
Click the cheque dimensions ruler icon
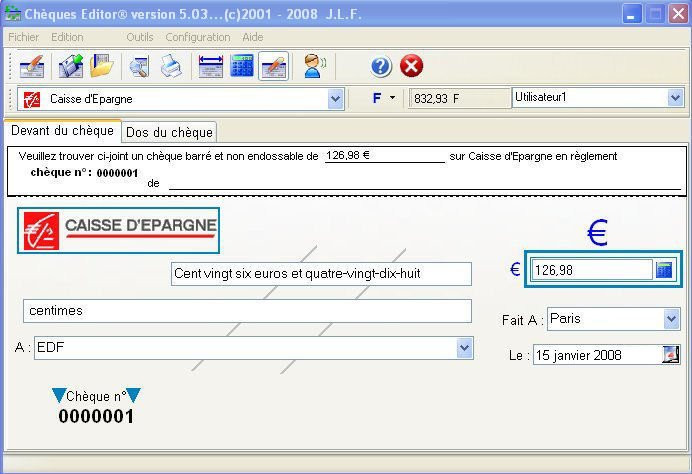click(211, 67)
